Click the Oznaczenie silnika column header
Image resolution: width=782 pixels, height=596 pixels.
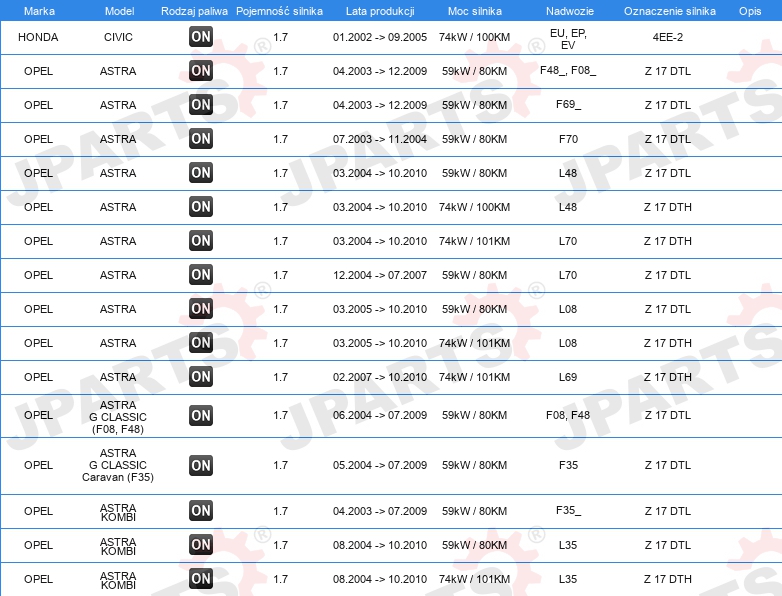click(670, 11)
